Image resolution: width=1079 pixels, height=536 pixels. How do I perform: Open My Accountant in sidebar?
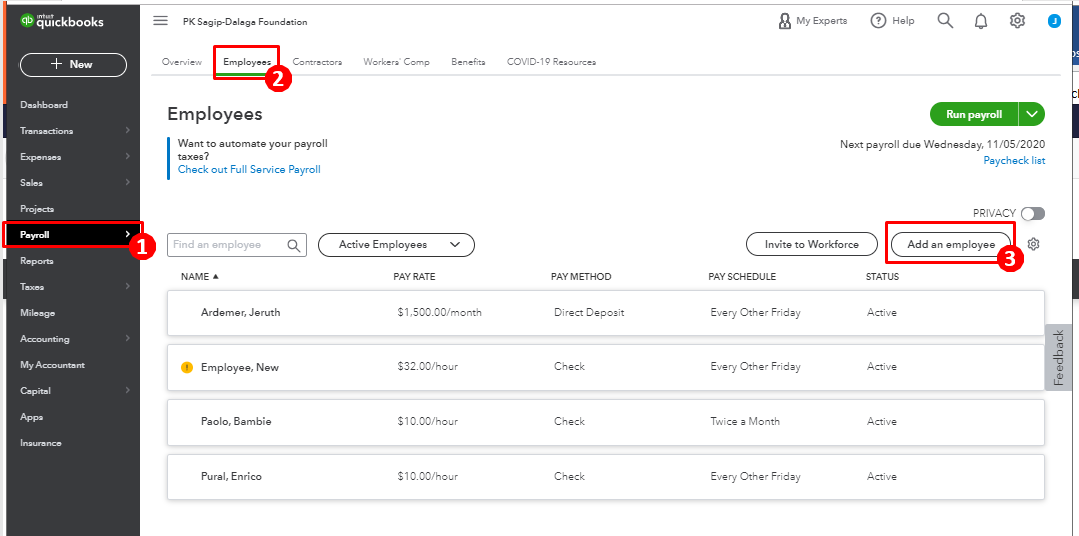coord(52,365)
